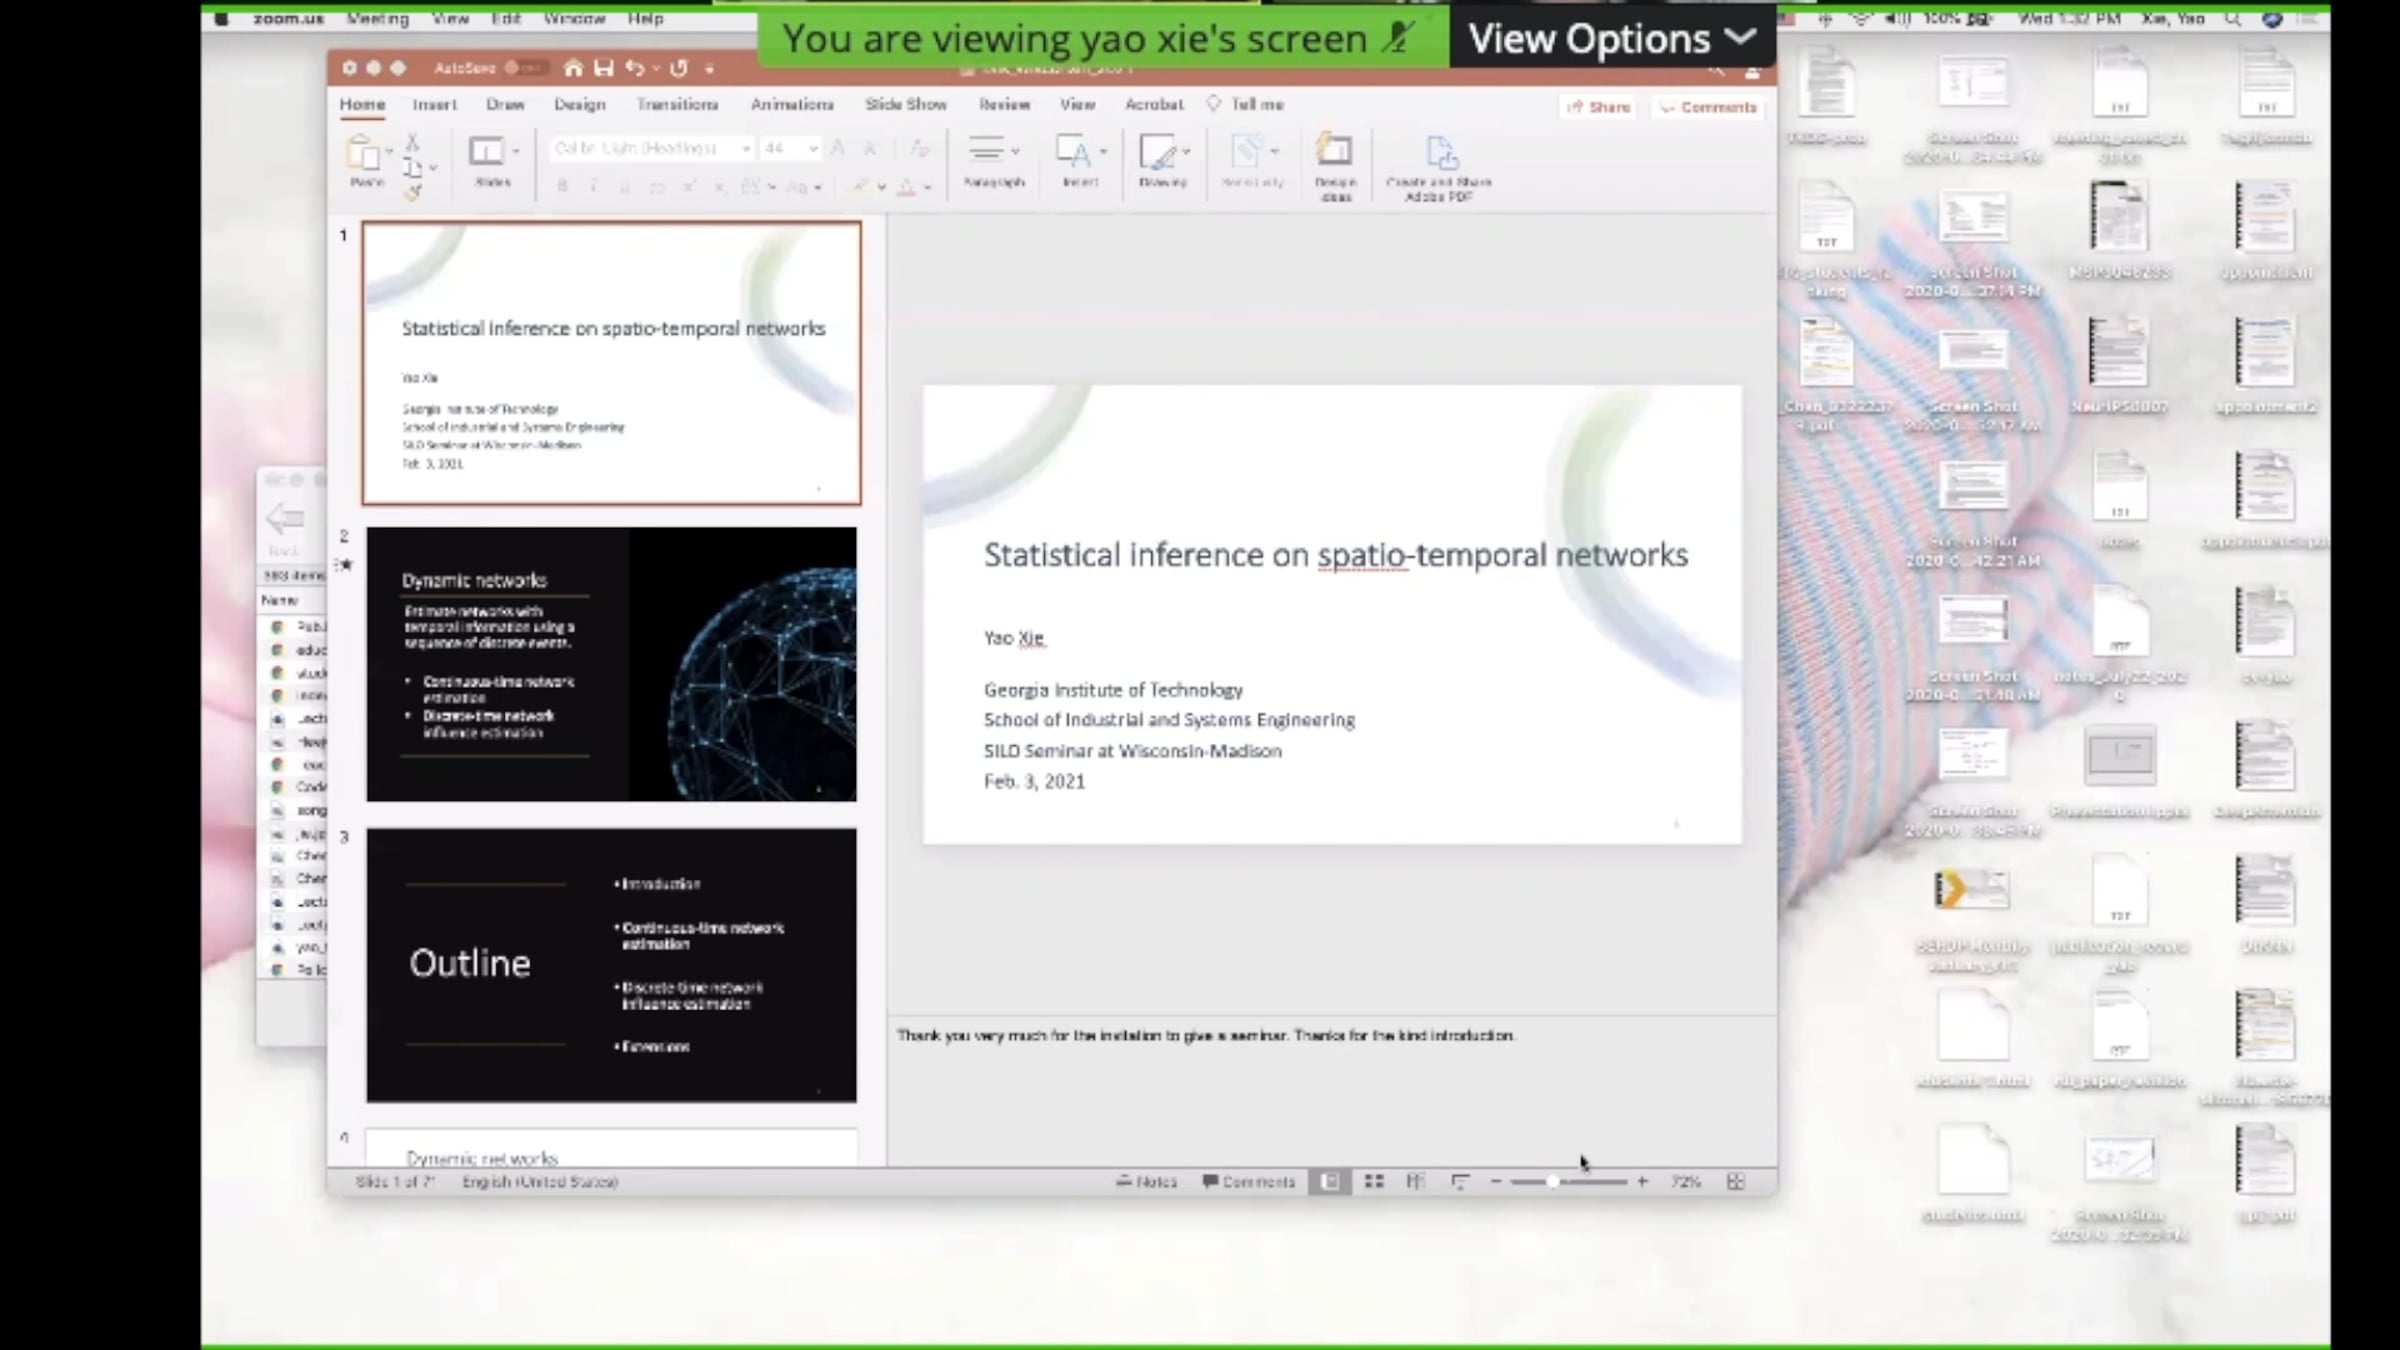This screenshot has height=1350, width=2400.
Task: Cut selection with the scissors icon
Action: click(412, 143)
